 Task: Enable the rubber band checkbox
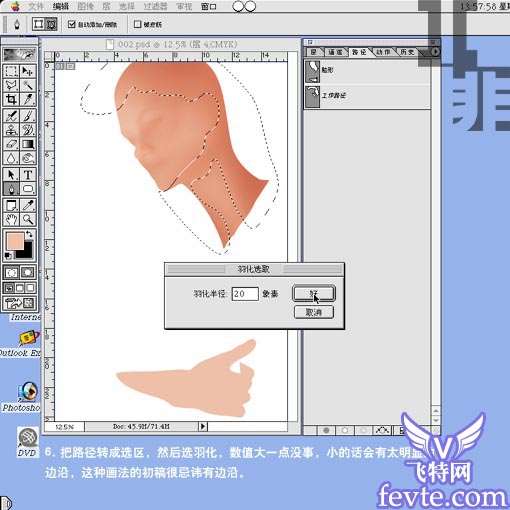point(137,24)
